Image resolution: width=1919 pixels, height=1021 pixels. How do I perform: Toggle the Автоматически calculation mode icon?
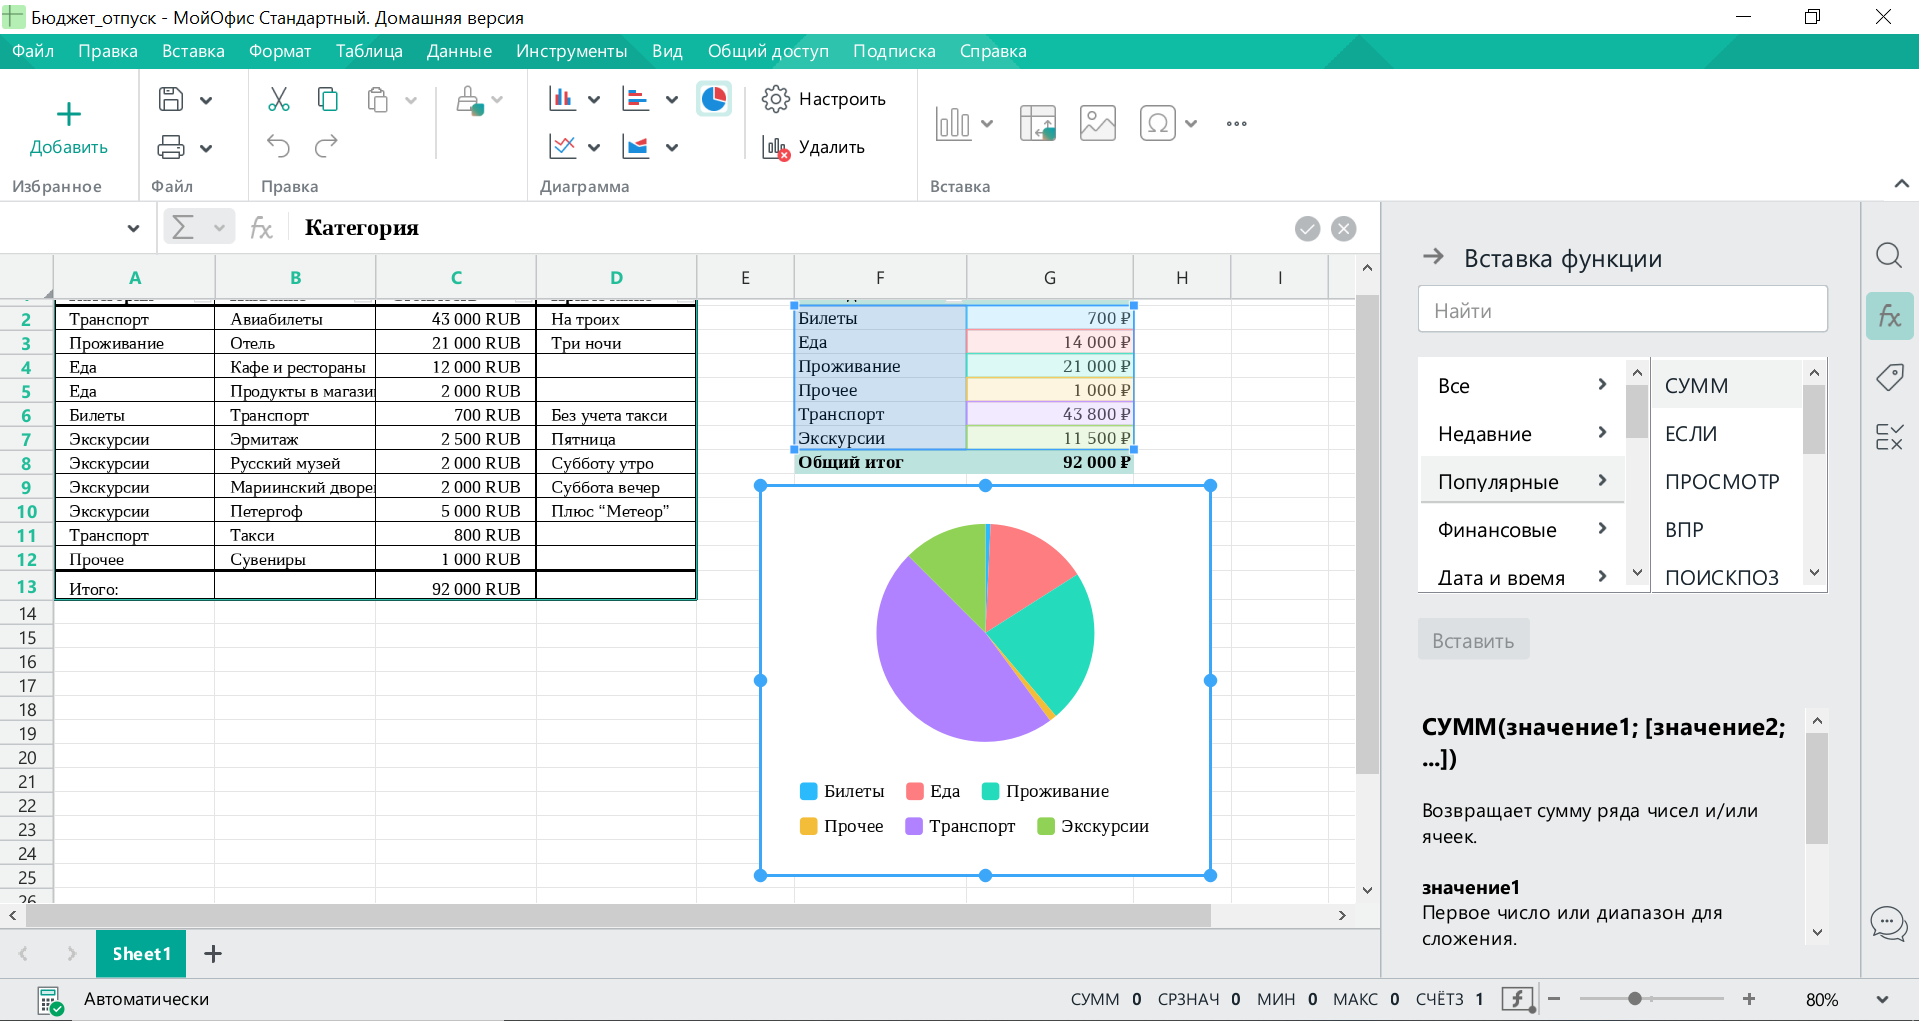pyautogui.click(x=50, y=999)
